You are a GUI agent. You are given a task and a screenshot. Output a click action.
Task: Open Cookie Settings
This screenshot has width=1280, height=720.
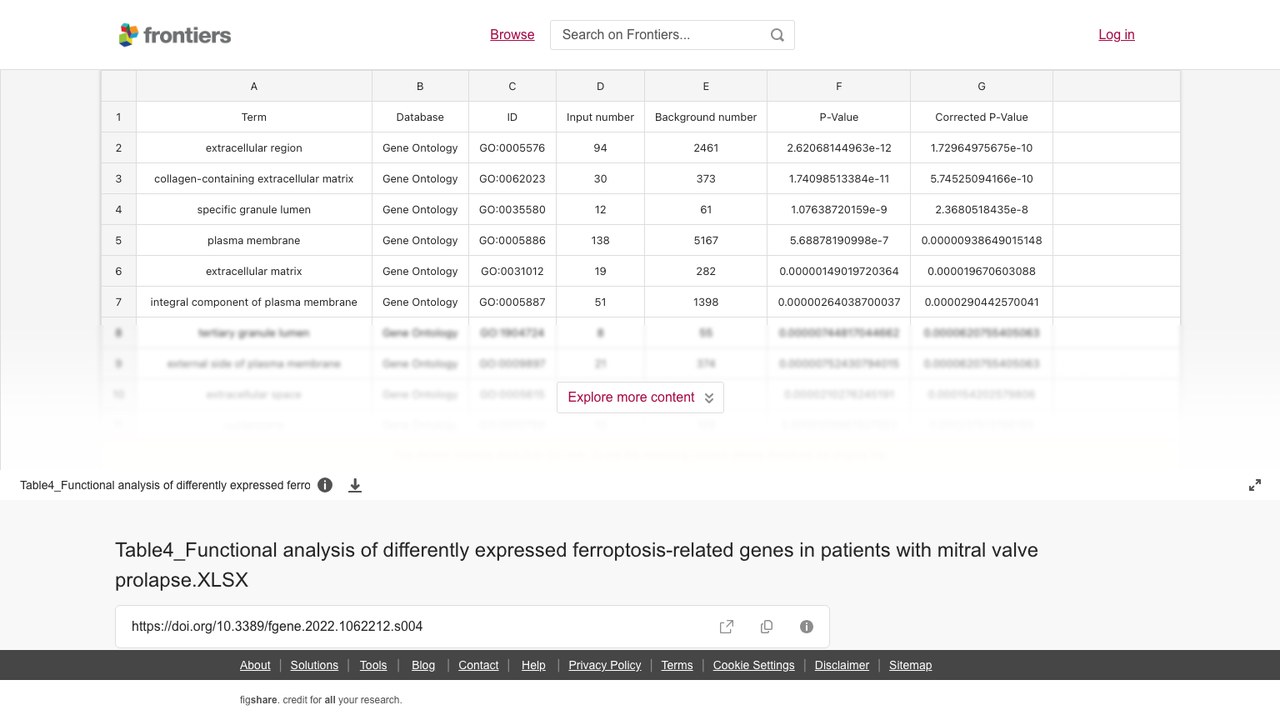click(754, 665)
